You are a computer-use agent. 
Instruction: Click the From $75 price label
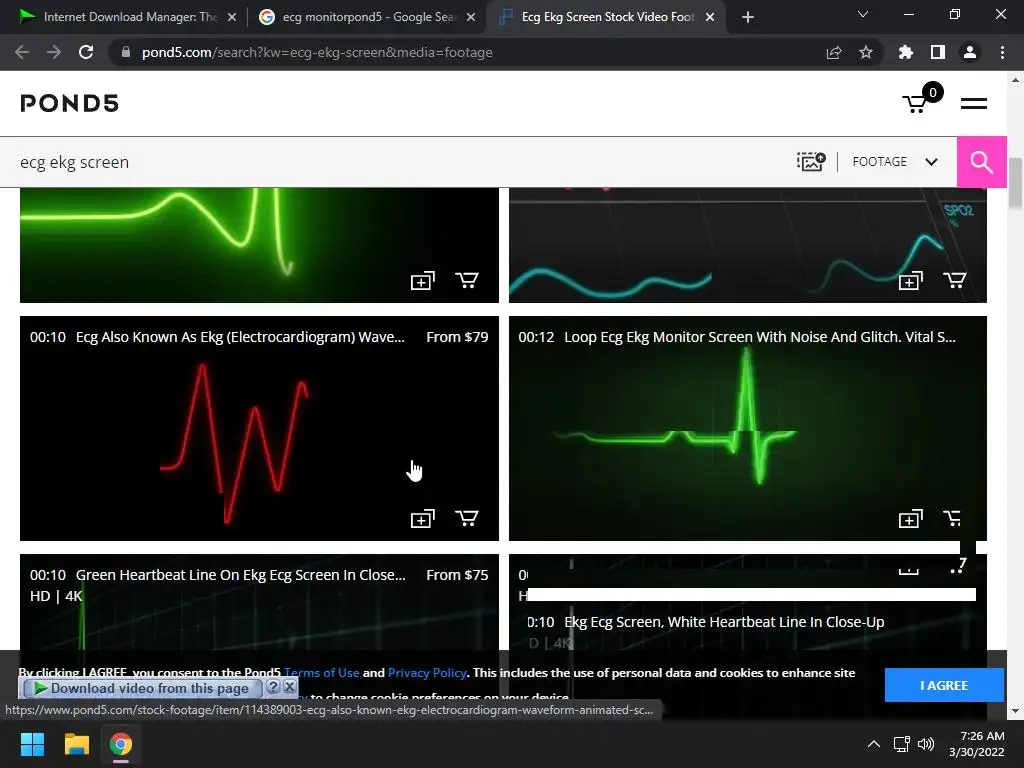457,575
